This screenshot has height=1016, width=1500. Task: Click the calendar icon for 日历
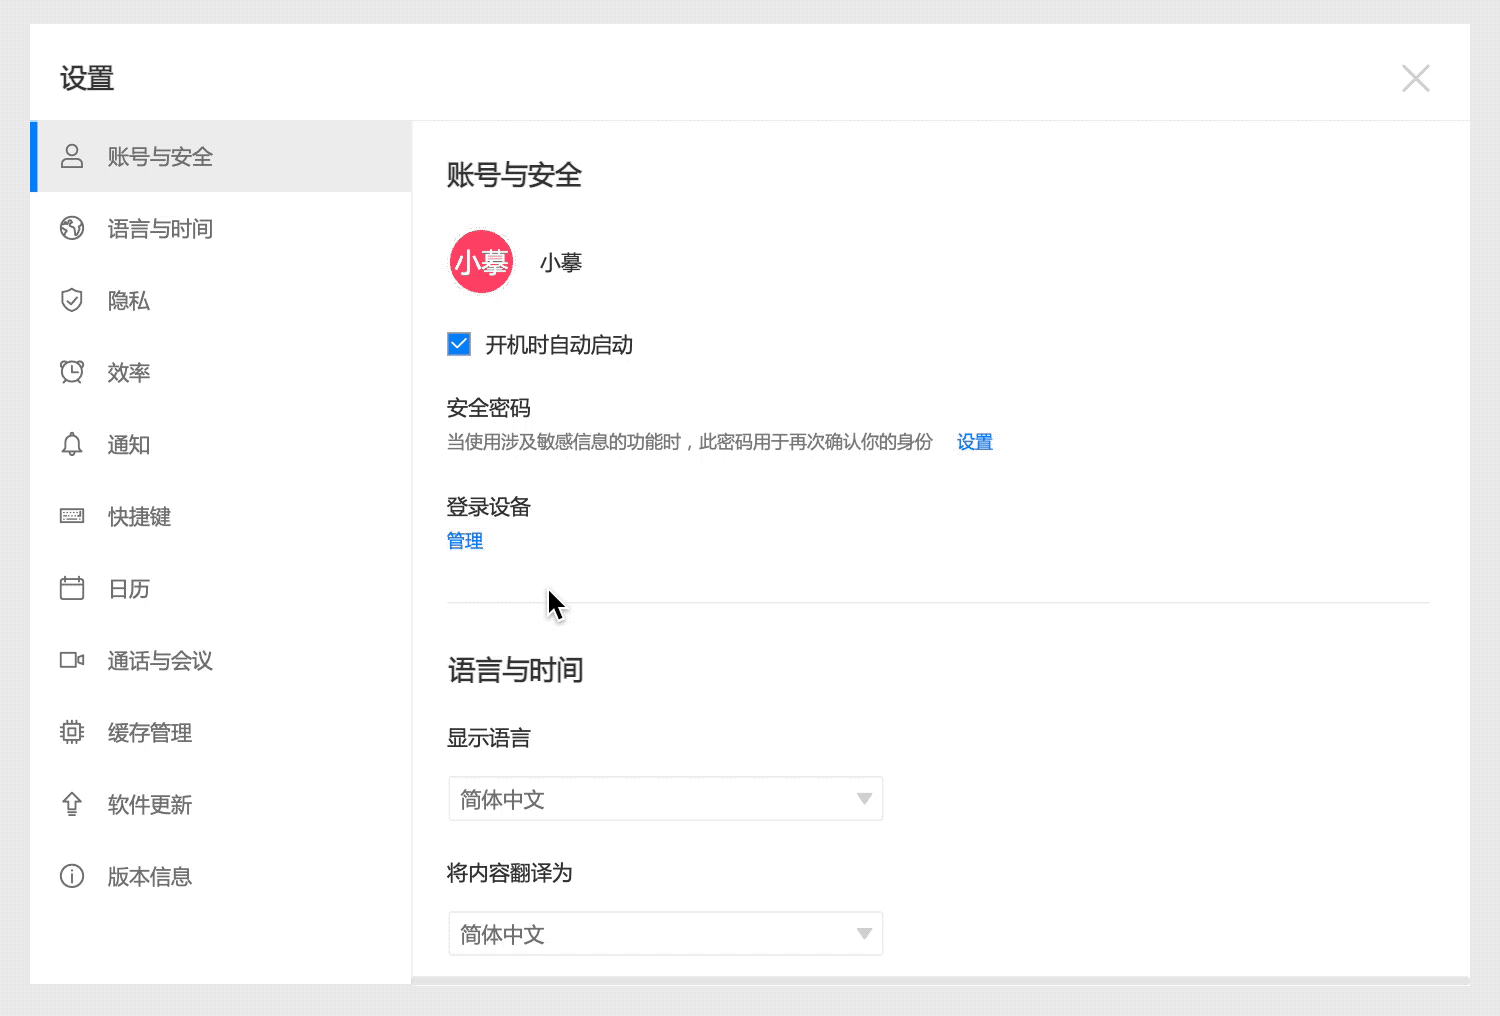pyautogui.click(x=72, y=588)
